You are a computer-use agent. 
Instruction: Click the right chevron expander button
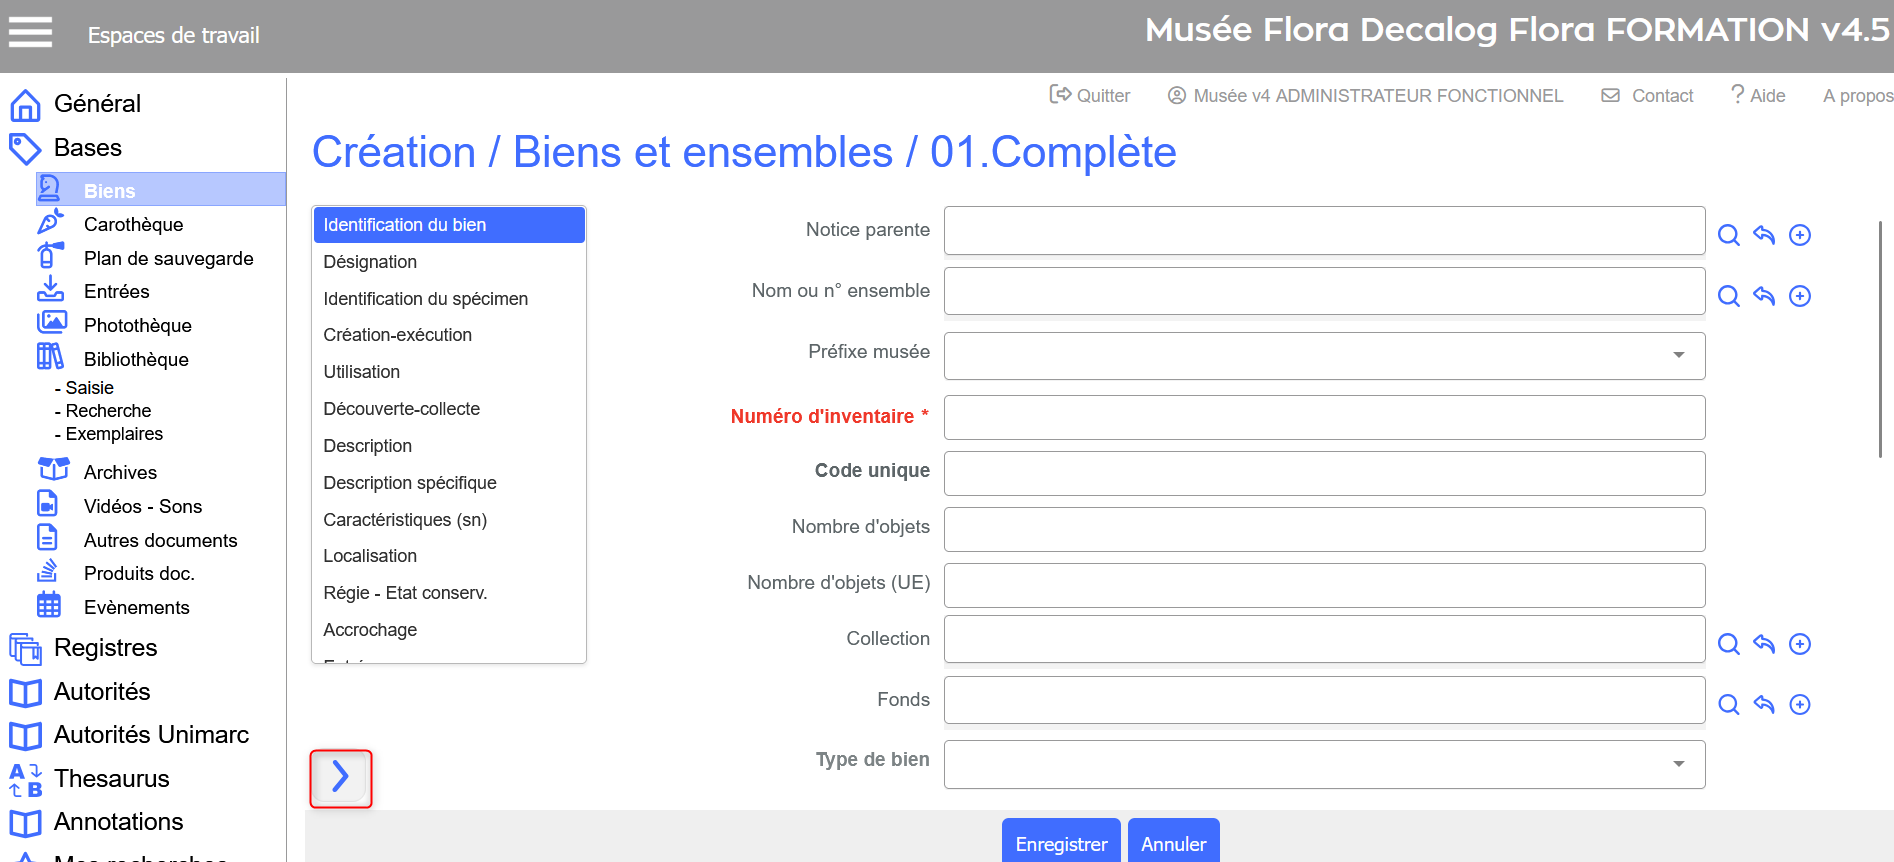pos(341,778)
